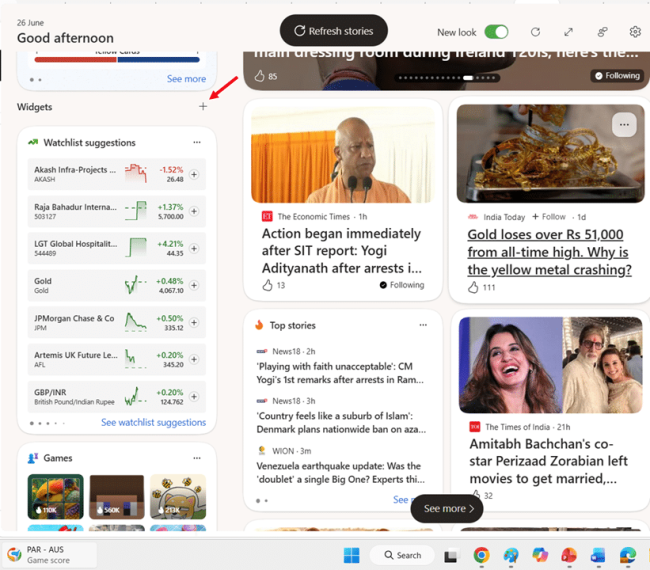Click the story carousel pagination dots
This screenshot has height=570, width=650.
pyautogui.click(x=447, y=78)
